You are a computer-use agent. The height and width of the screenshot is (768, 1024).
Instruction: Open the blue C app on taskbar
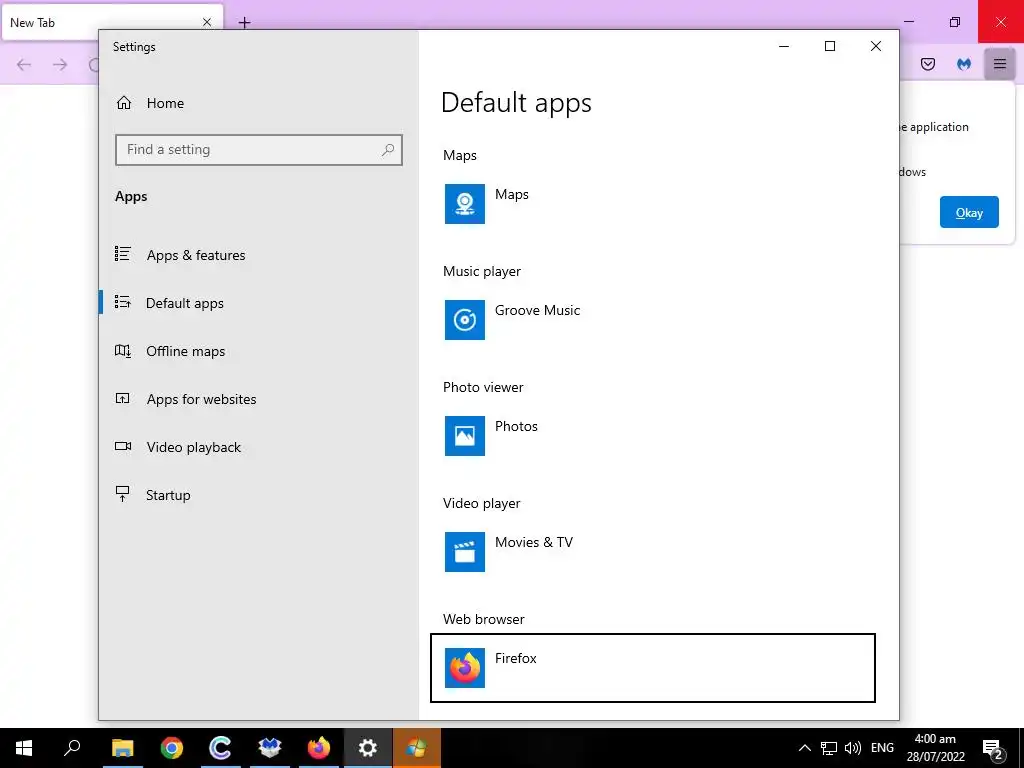tap(220, 748)
